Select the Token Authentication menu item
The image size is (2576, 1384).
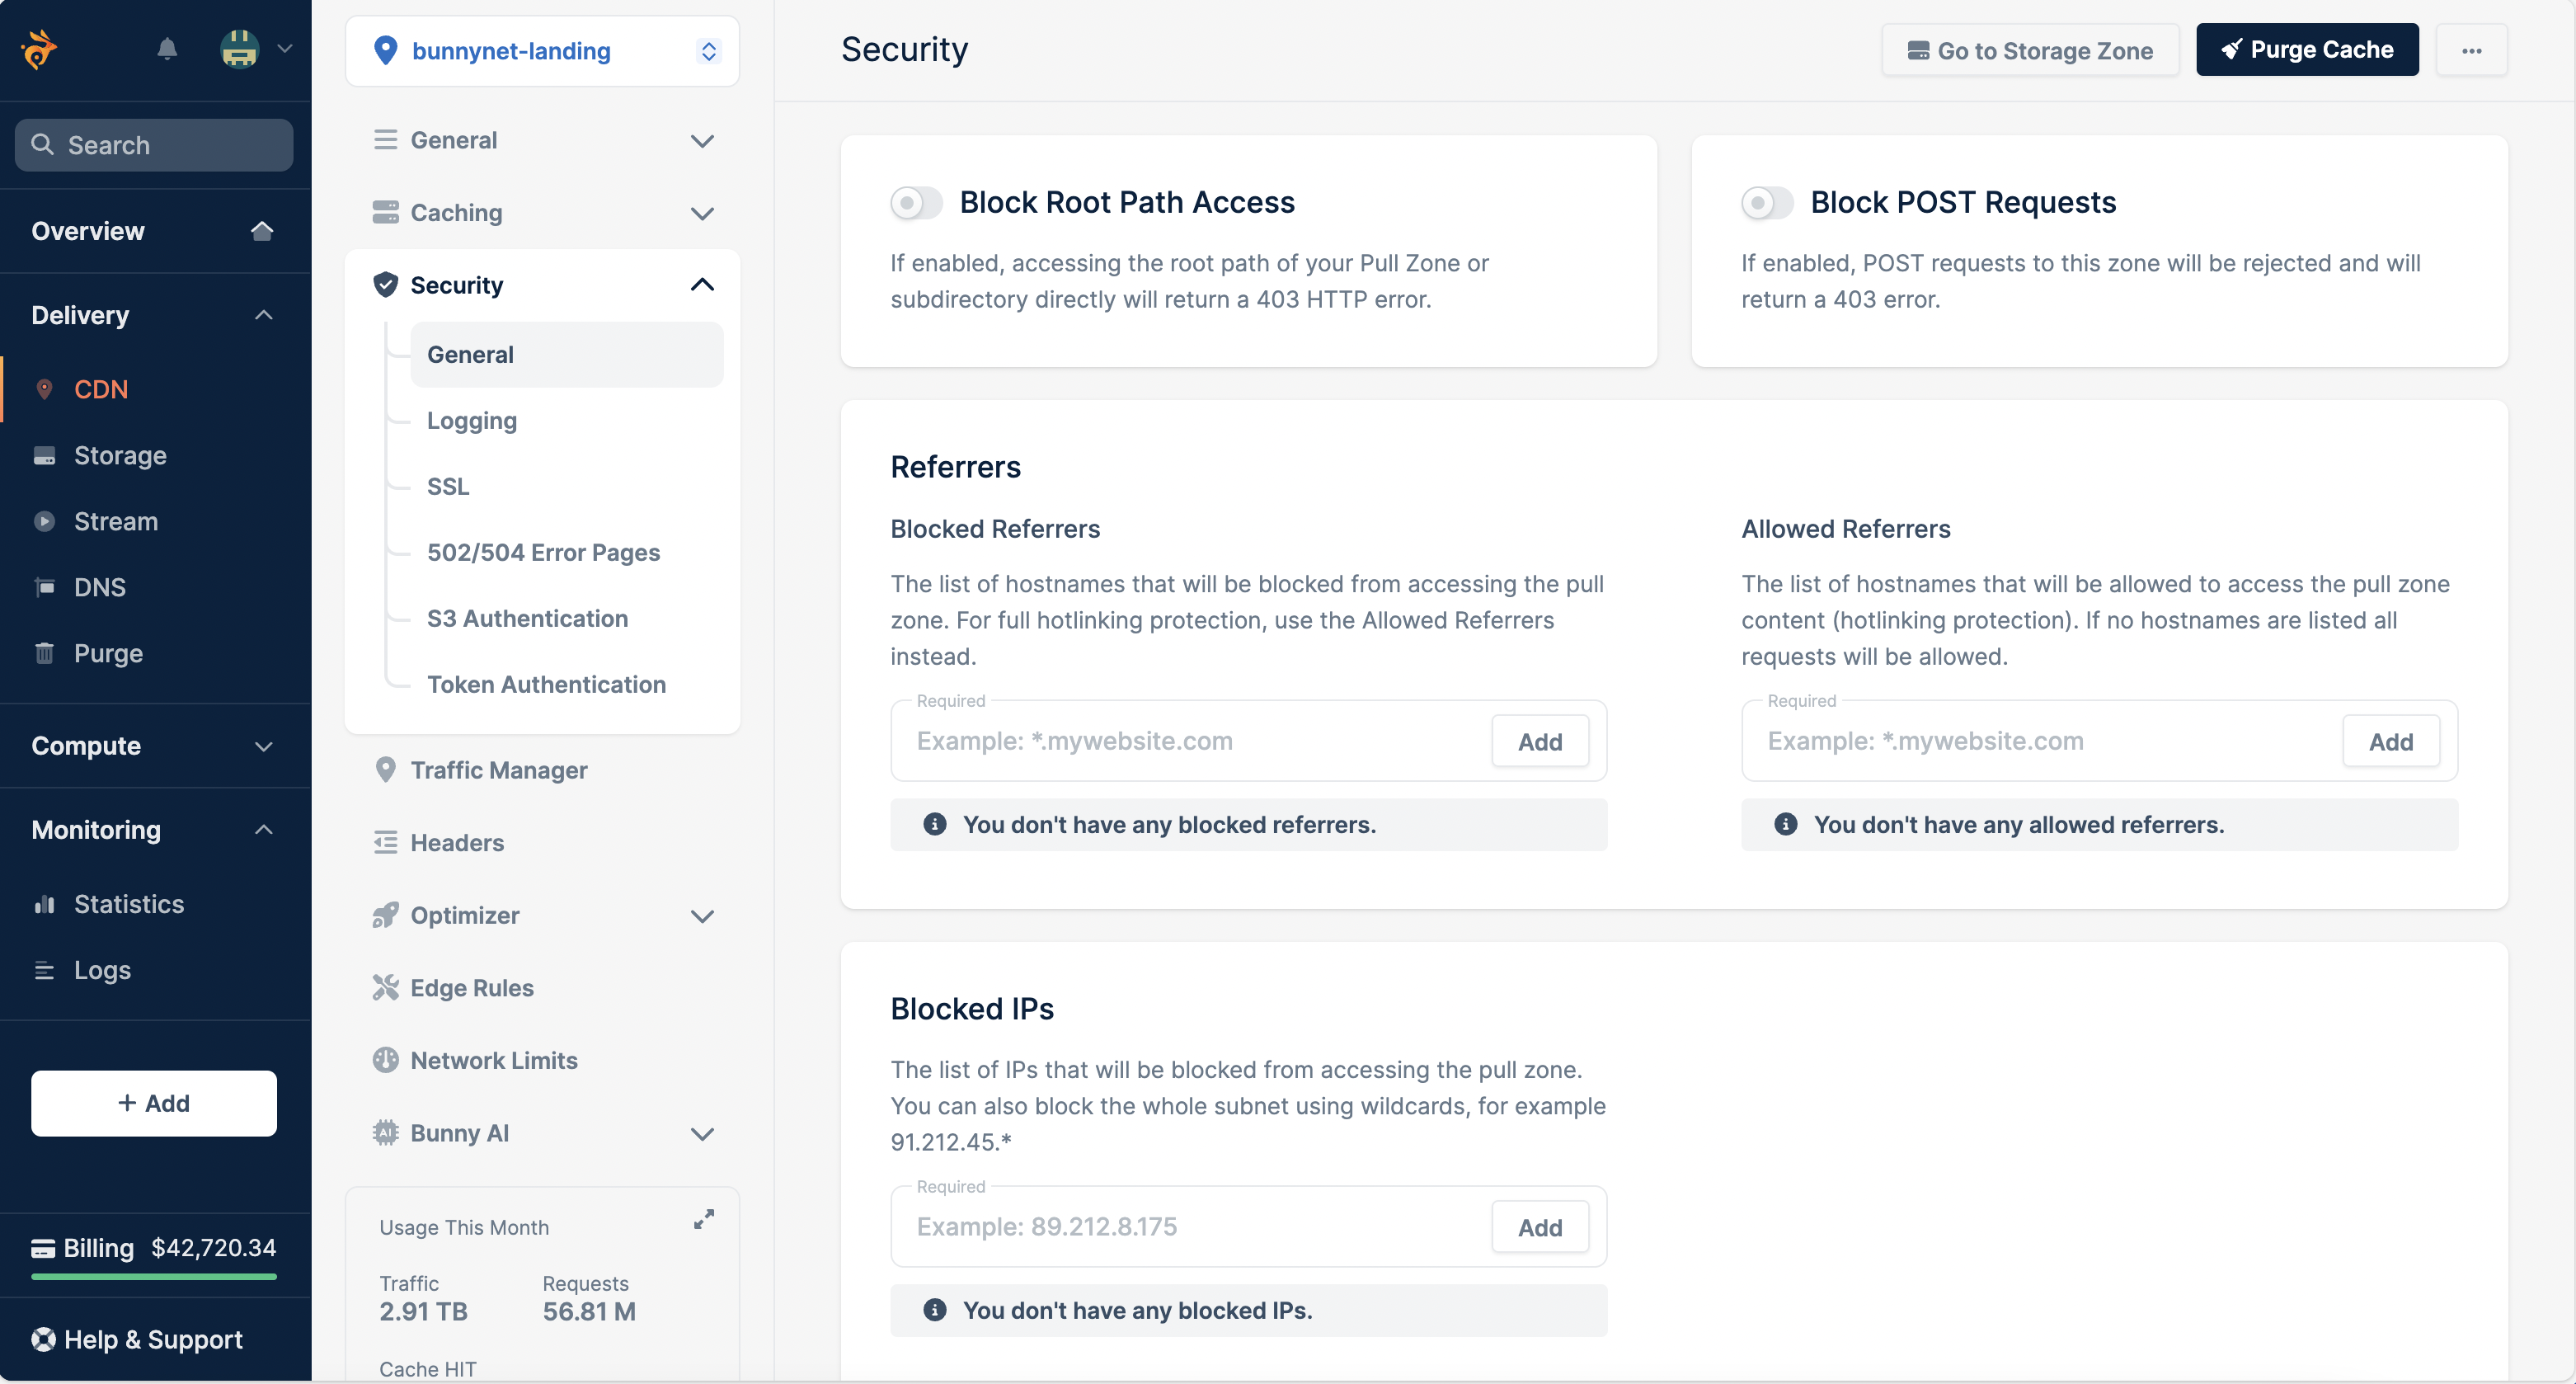[x=547, y=682]
